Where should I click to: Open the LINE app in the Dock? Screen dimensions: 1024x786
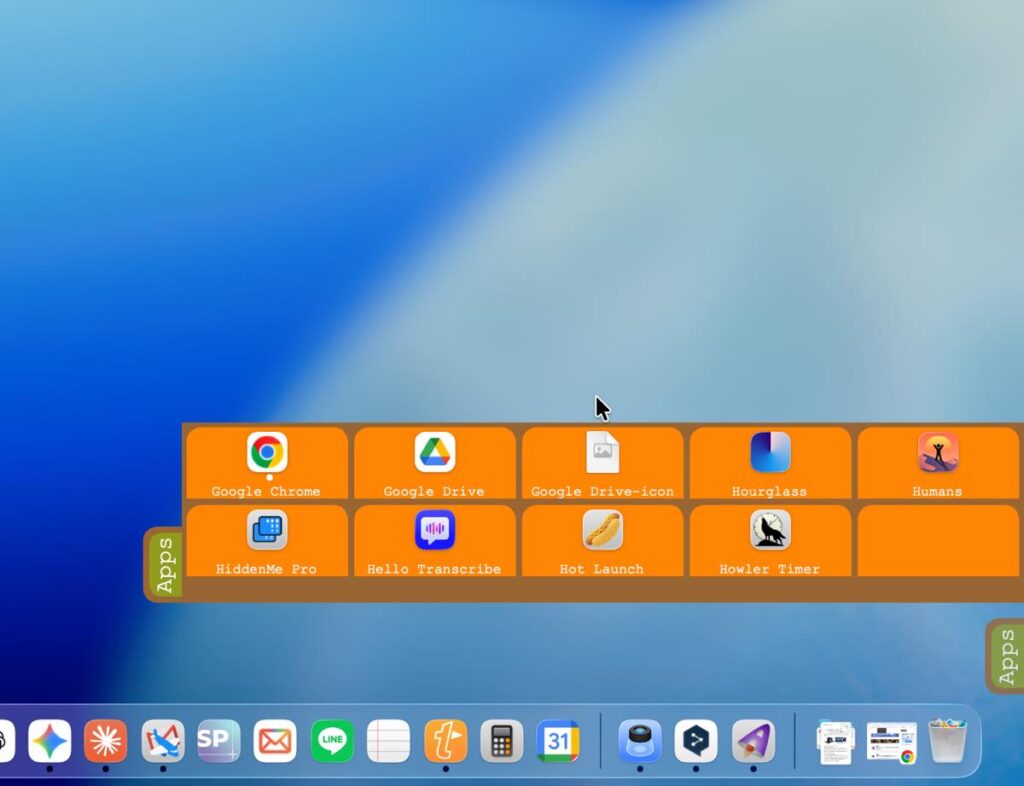click(332, 741)
